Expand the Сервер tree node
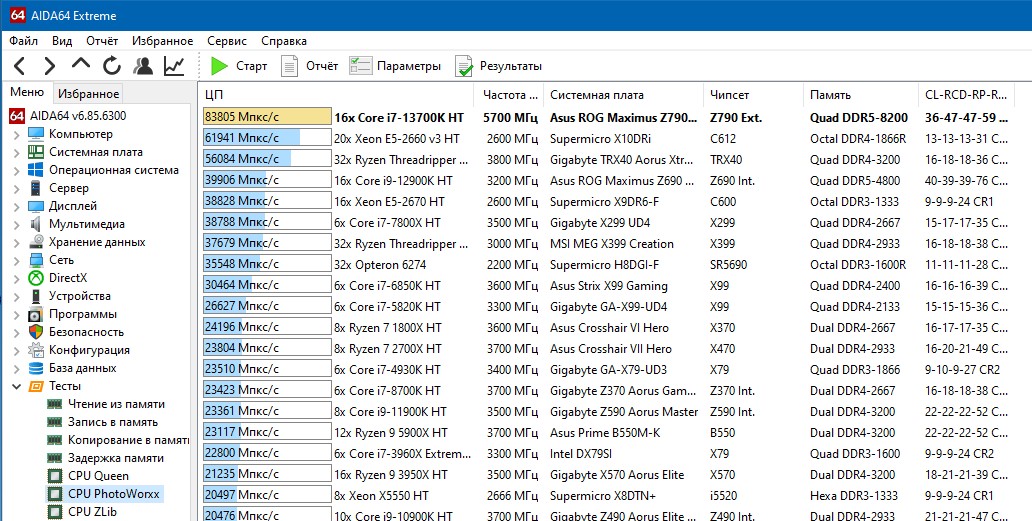1032x521 pixels. 16,188
